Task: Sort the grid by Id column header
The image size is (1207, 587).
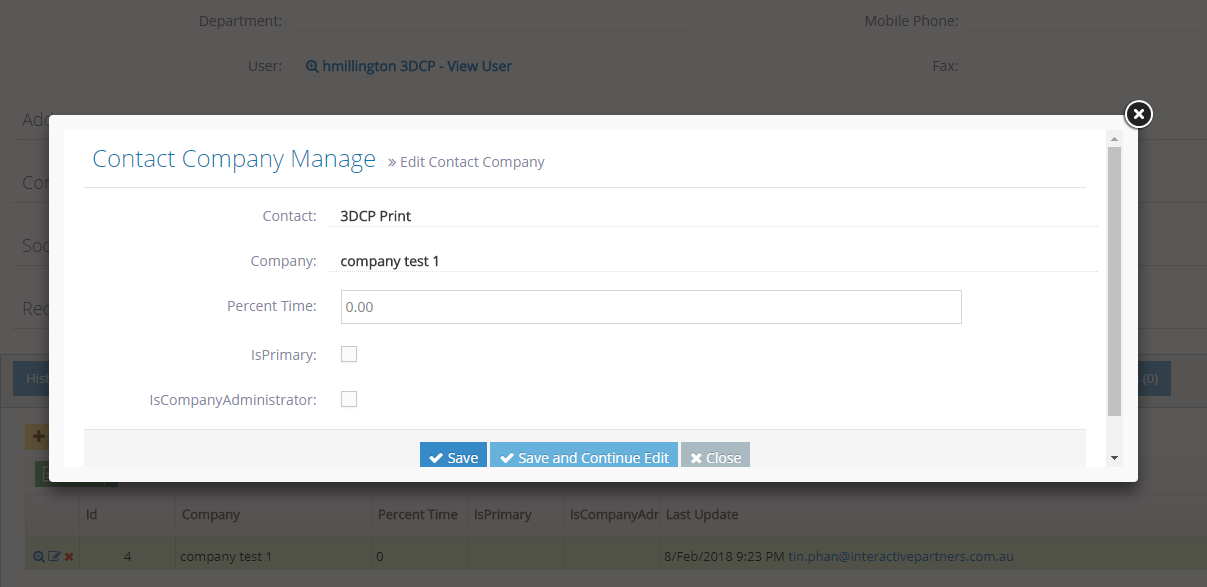Action: (x=91, y=515)
